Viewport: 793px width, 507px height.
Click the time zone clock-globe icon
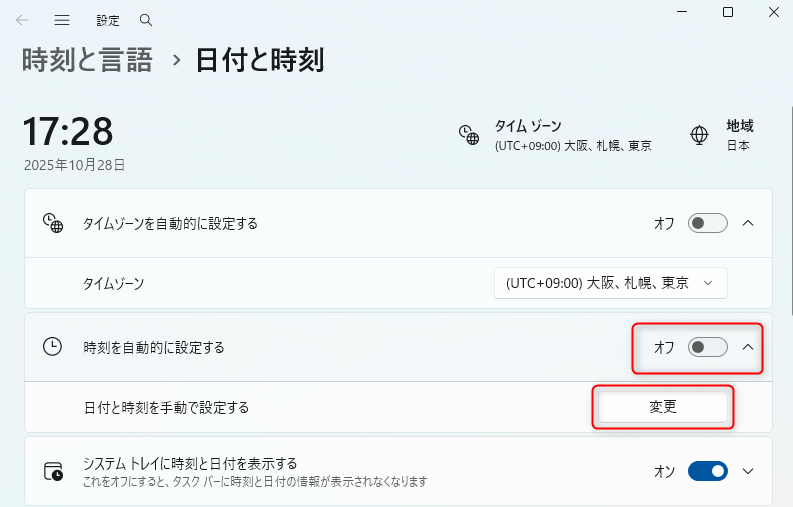tap(468, 135)
